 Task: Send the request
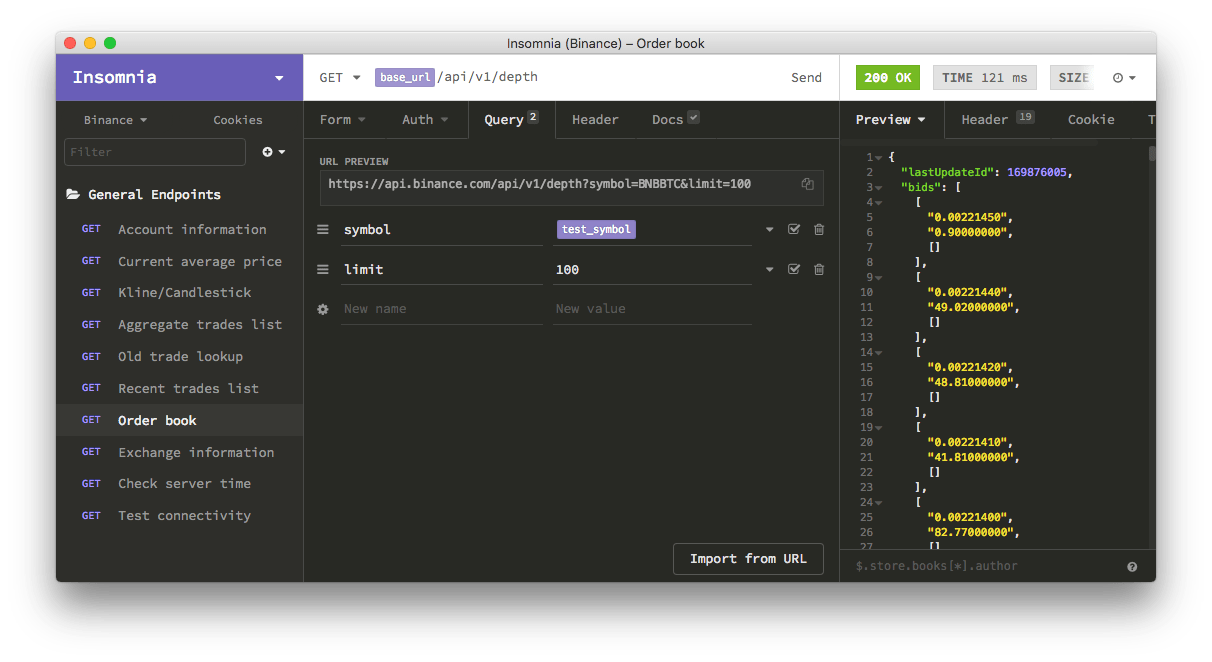pos(806,78)
